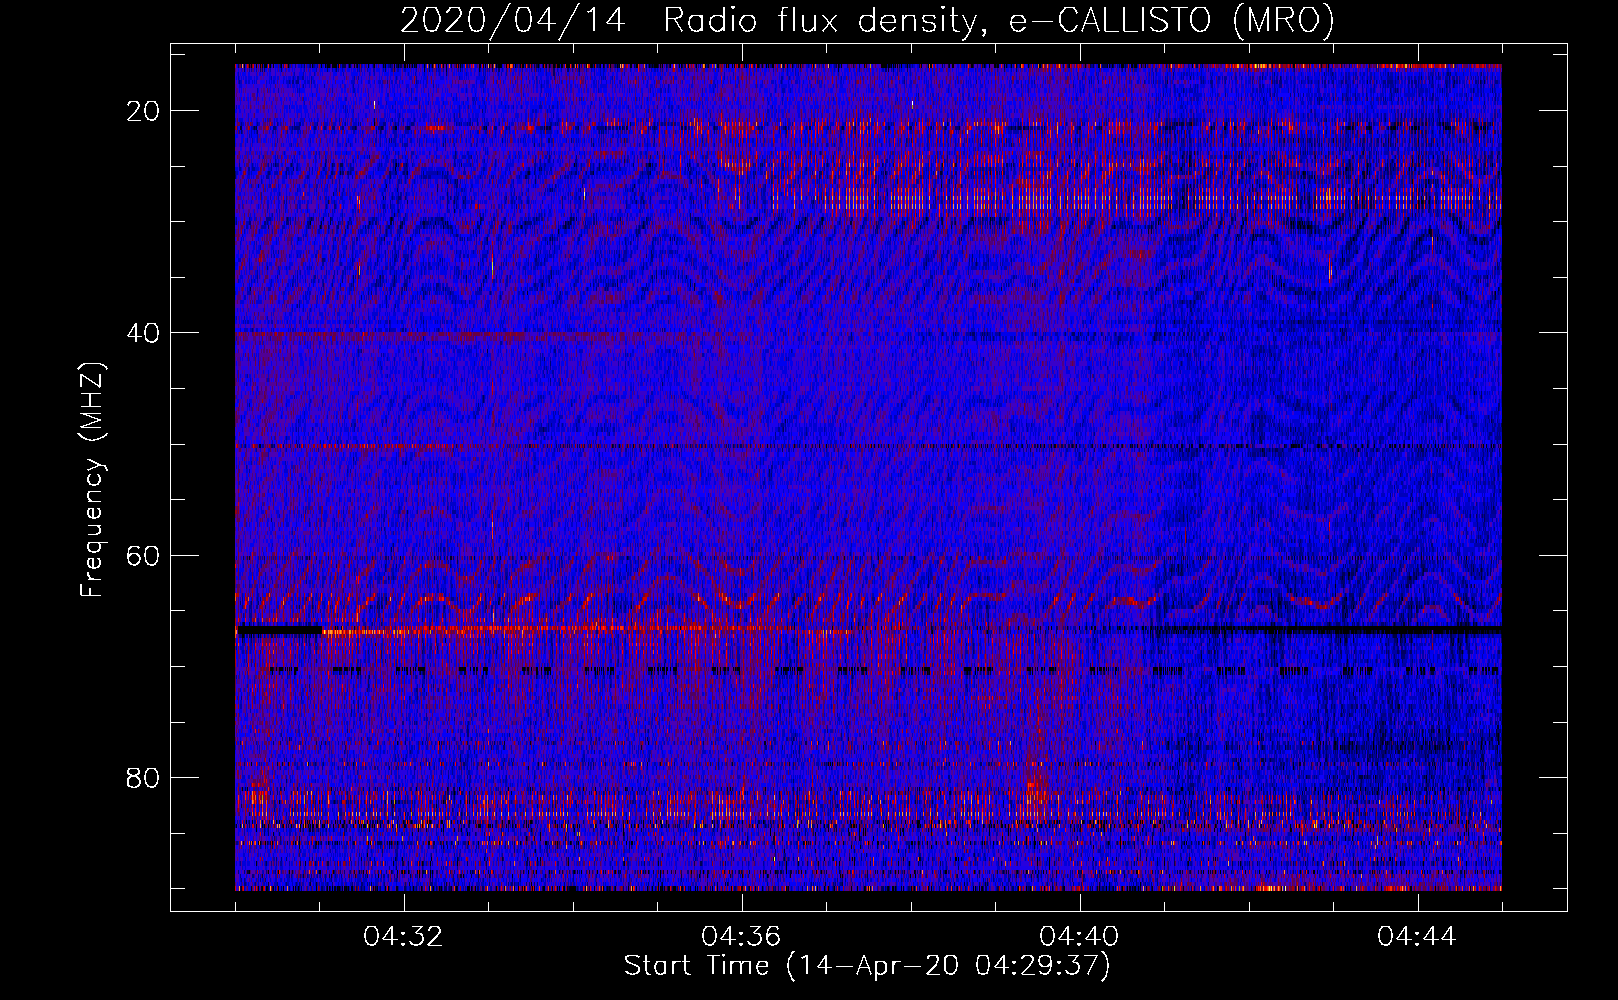Image resolution: width=1618 pixels, height=1000 pixels.
Task: Click the 40 MHz tick label
Action: [x=144, y=333]
